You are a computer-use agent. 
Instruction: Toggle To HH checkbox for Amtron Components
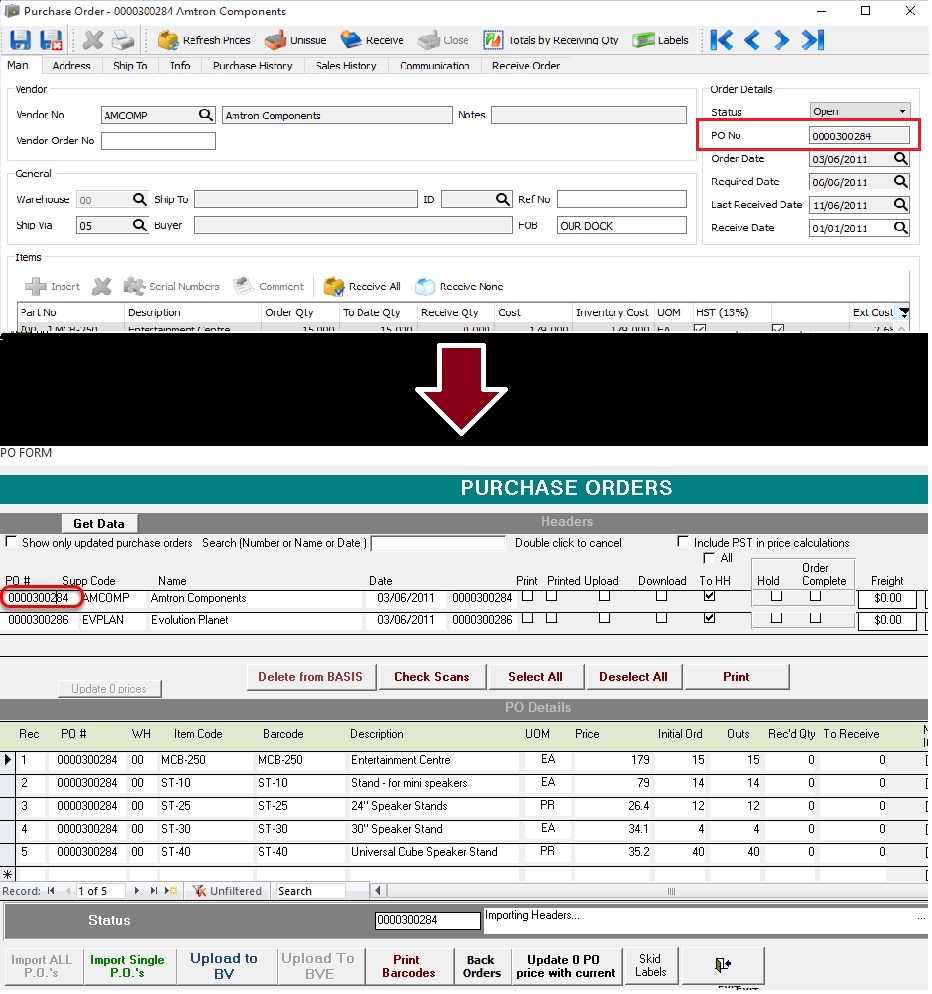coord(709,596)
